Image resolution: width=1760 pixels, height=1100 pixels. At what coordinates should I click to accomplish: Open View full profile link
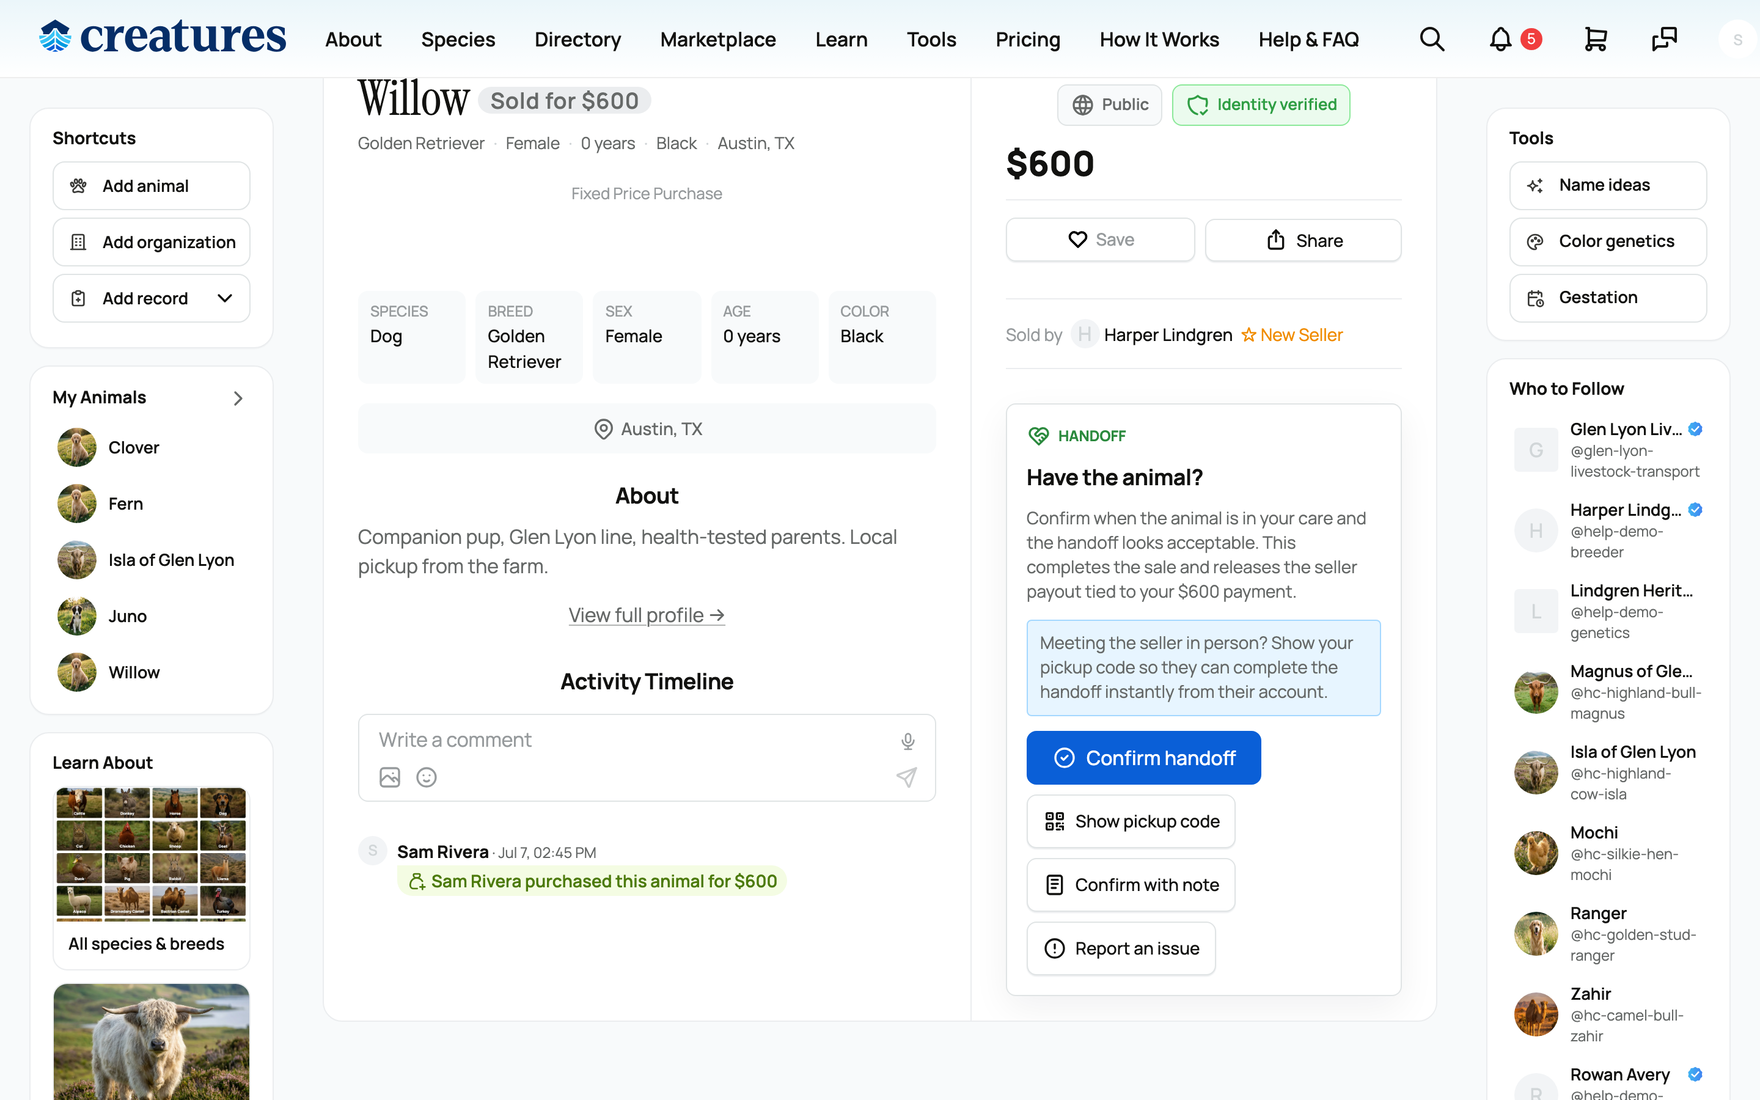(x=647, y=615)
